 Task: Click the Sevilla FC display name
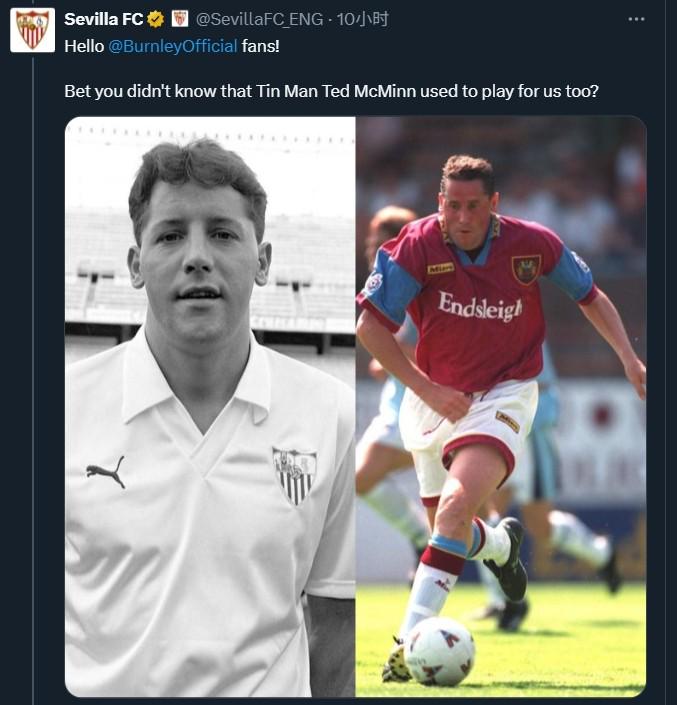pos(103,19)
